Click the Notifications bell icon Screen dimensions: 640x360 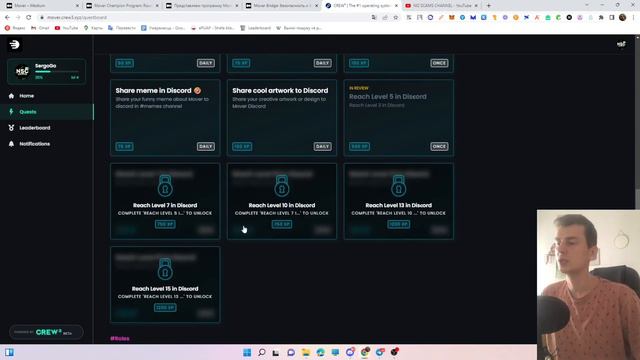(x=11, y=144)
